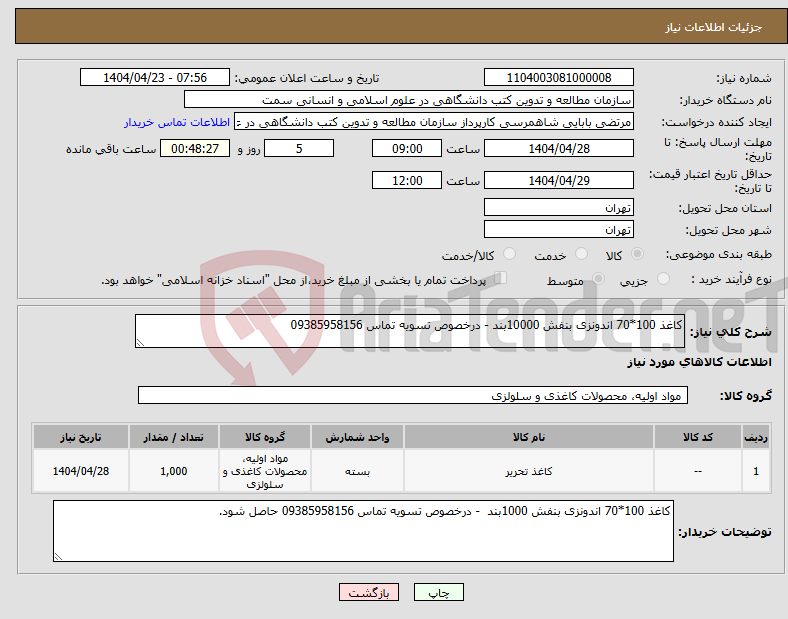Click the row number 1 cell
This screenshot has height=619, width=788.
[x=756, y=471]
